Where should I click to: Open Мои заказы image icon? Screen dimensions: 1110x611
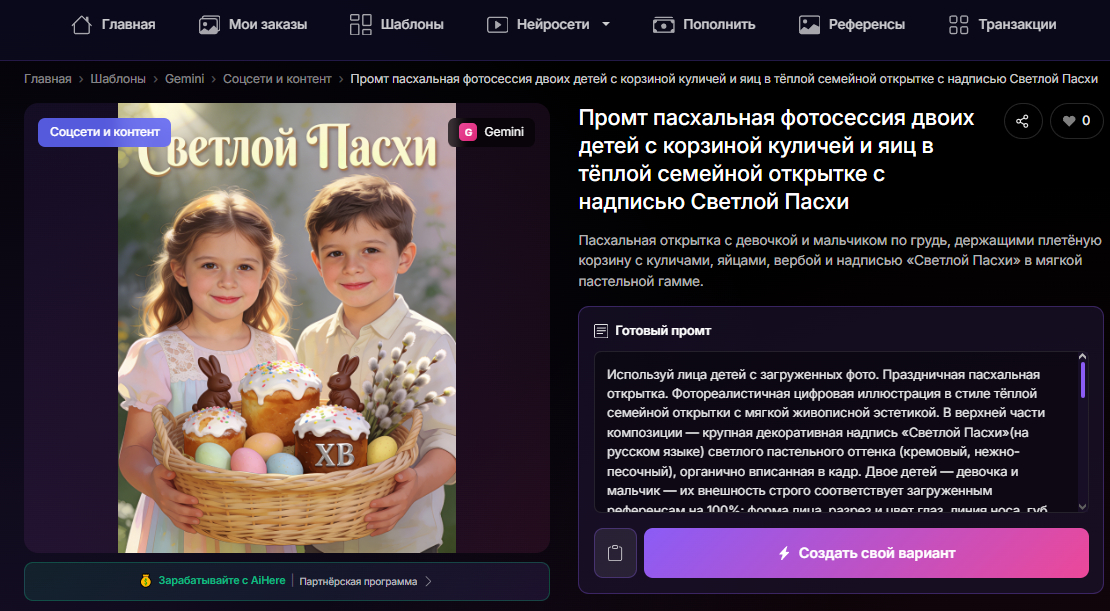(209, 25)
